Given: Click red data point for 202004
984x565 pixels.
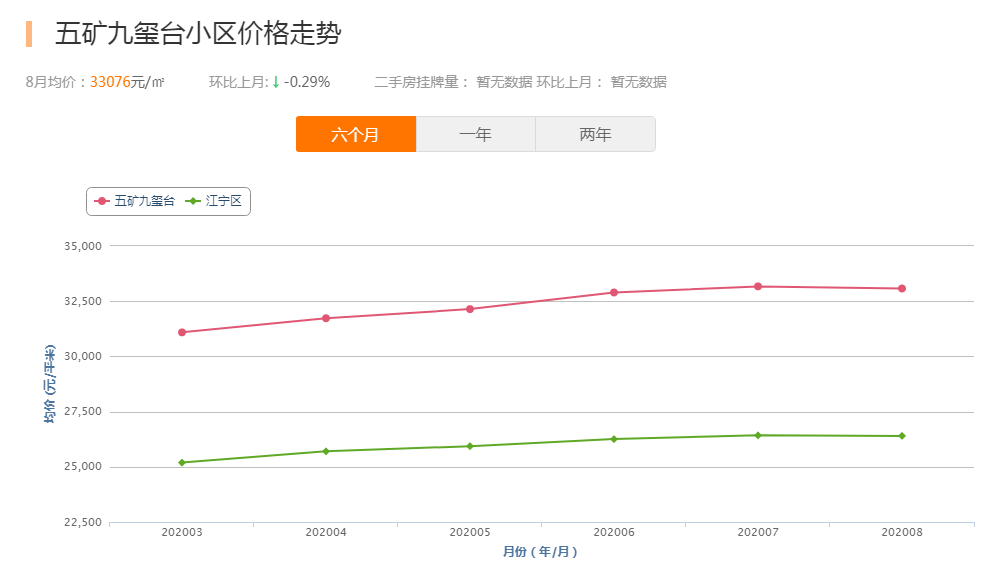Looking at the screenshot, I should point(326,318).
